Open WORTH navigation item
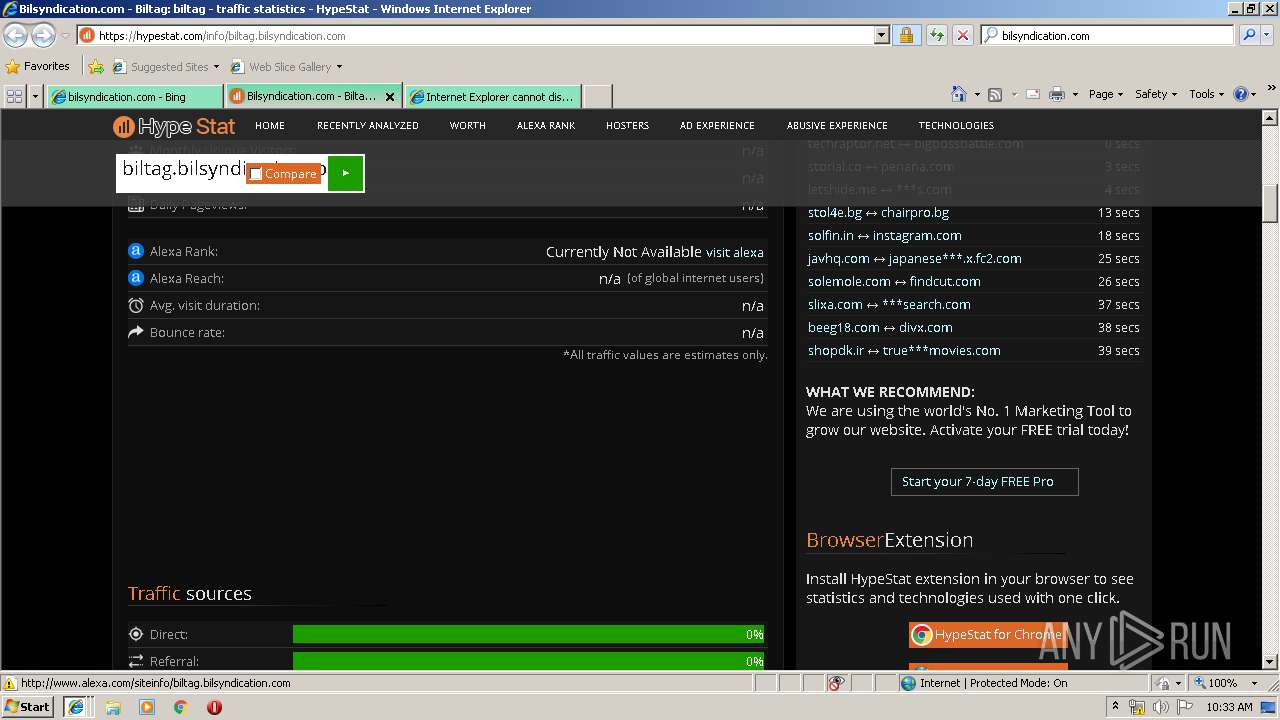 pyautogui.click(x=467, y=126)
